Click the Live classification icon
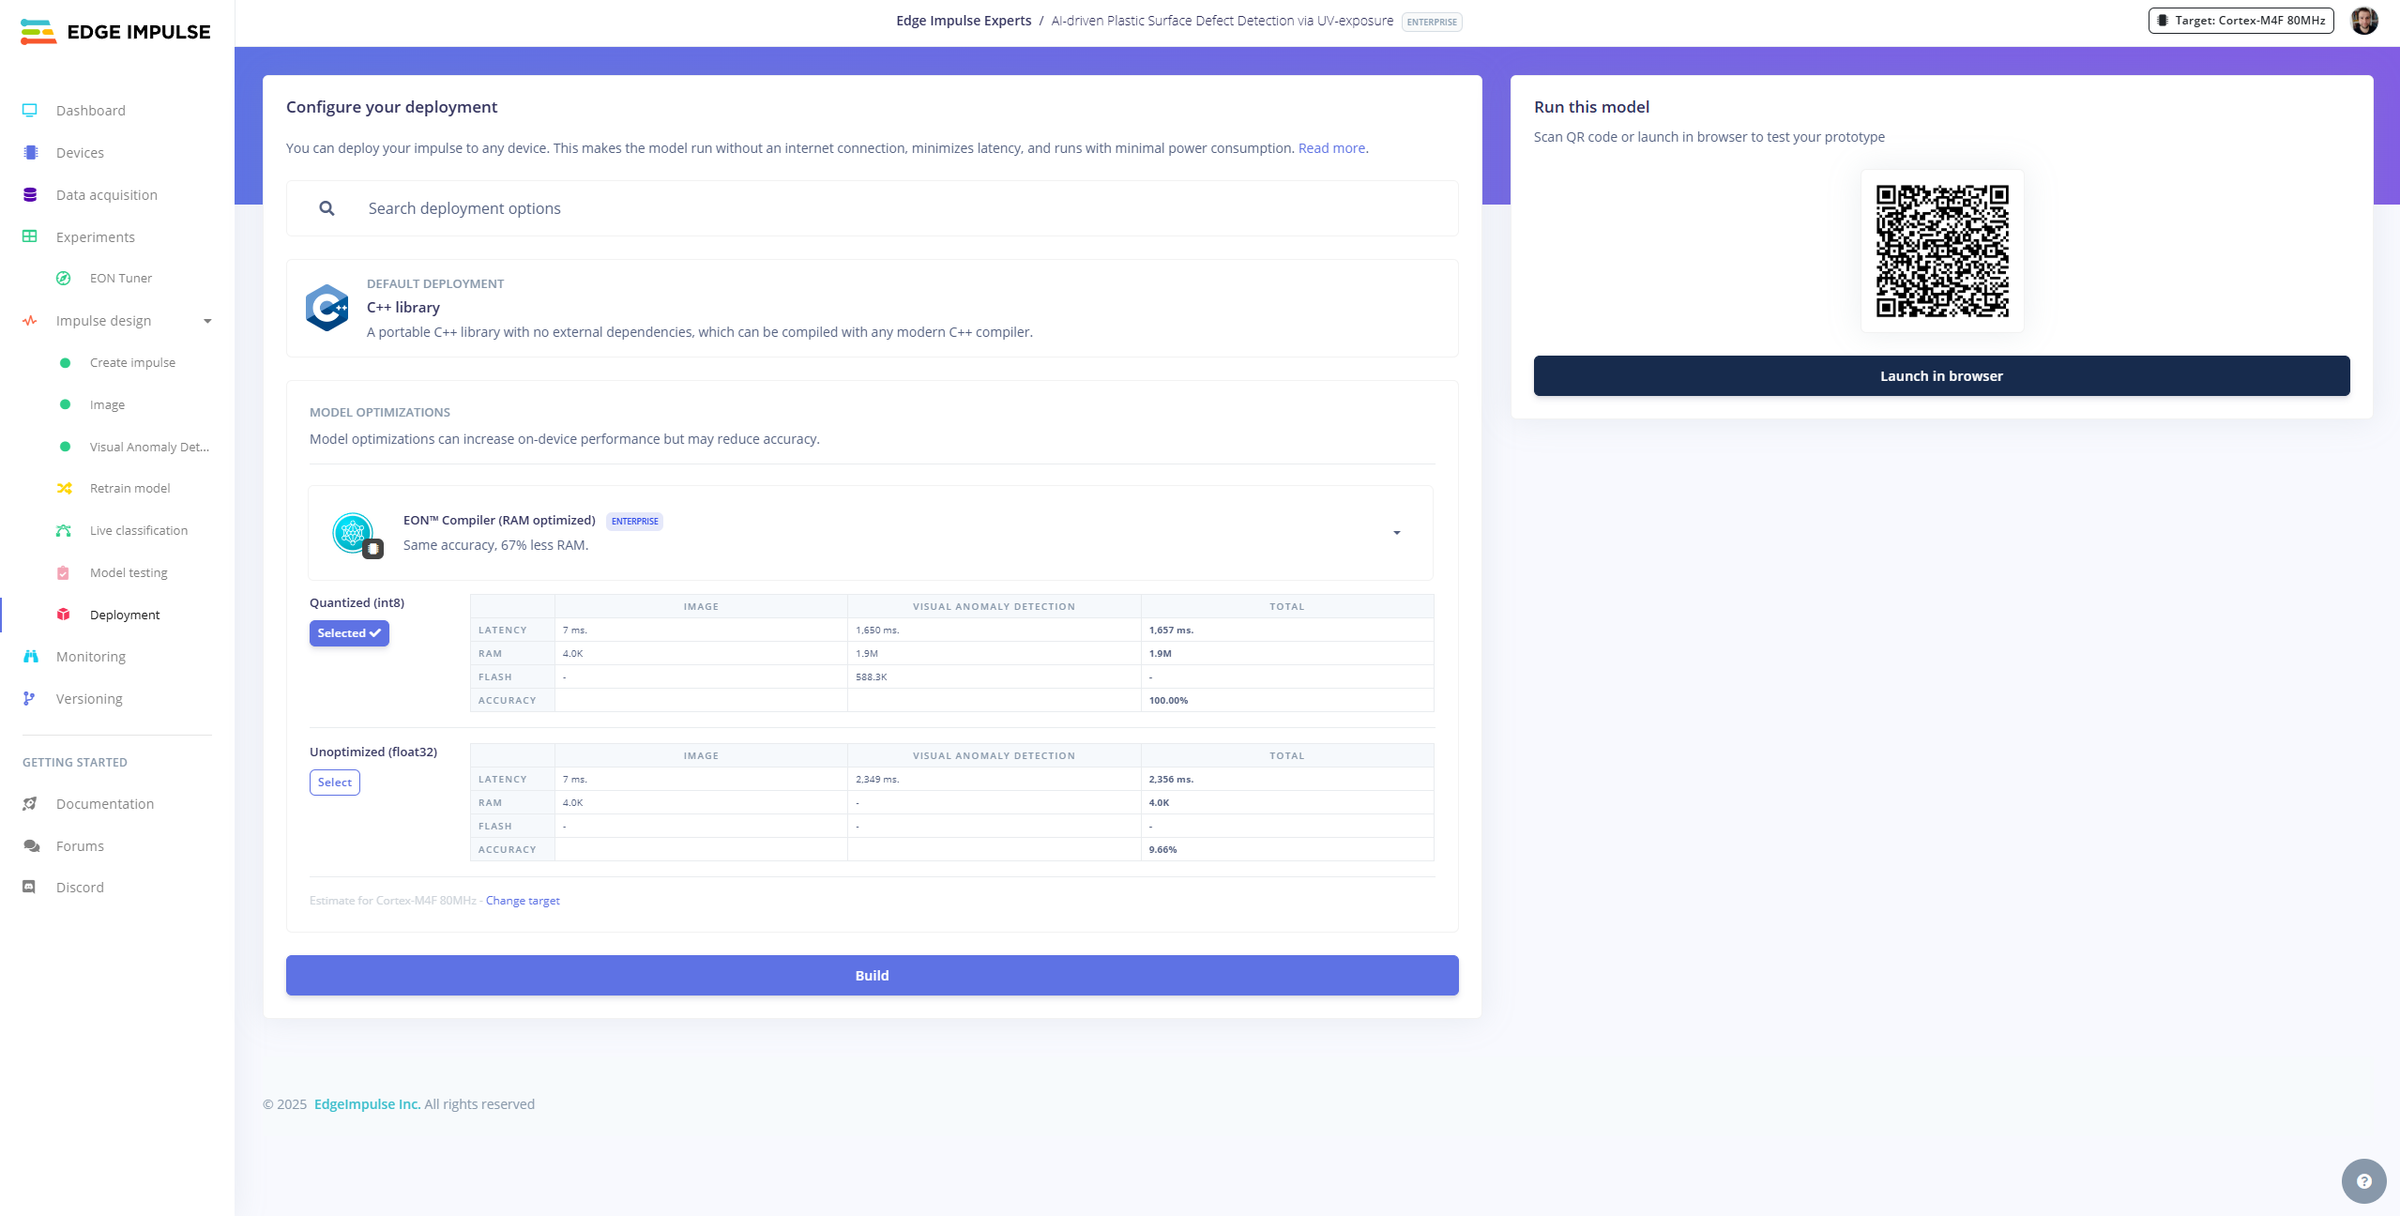The height and width of the screenshot is (1216, 2400). point(64,531)
